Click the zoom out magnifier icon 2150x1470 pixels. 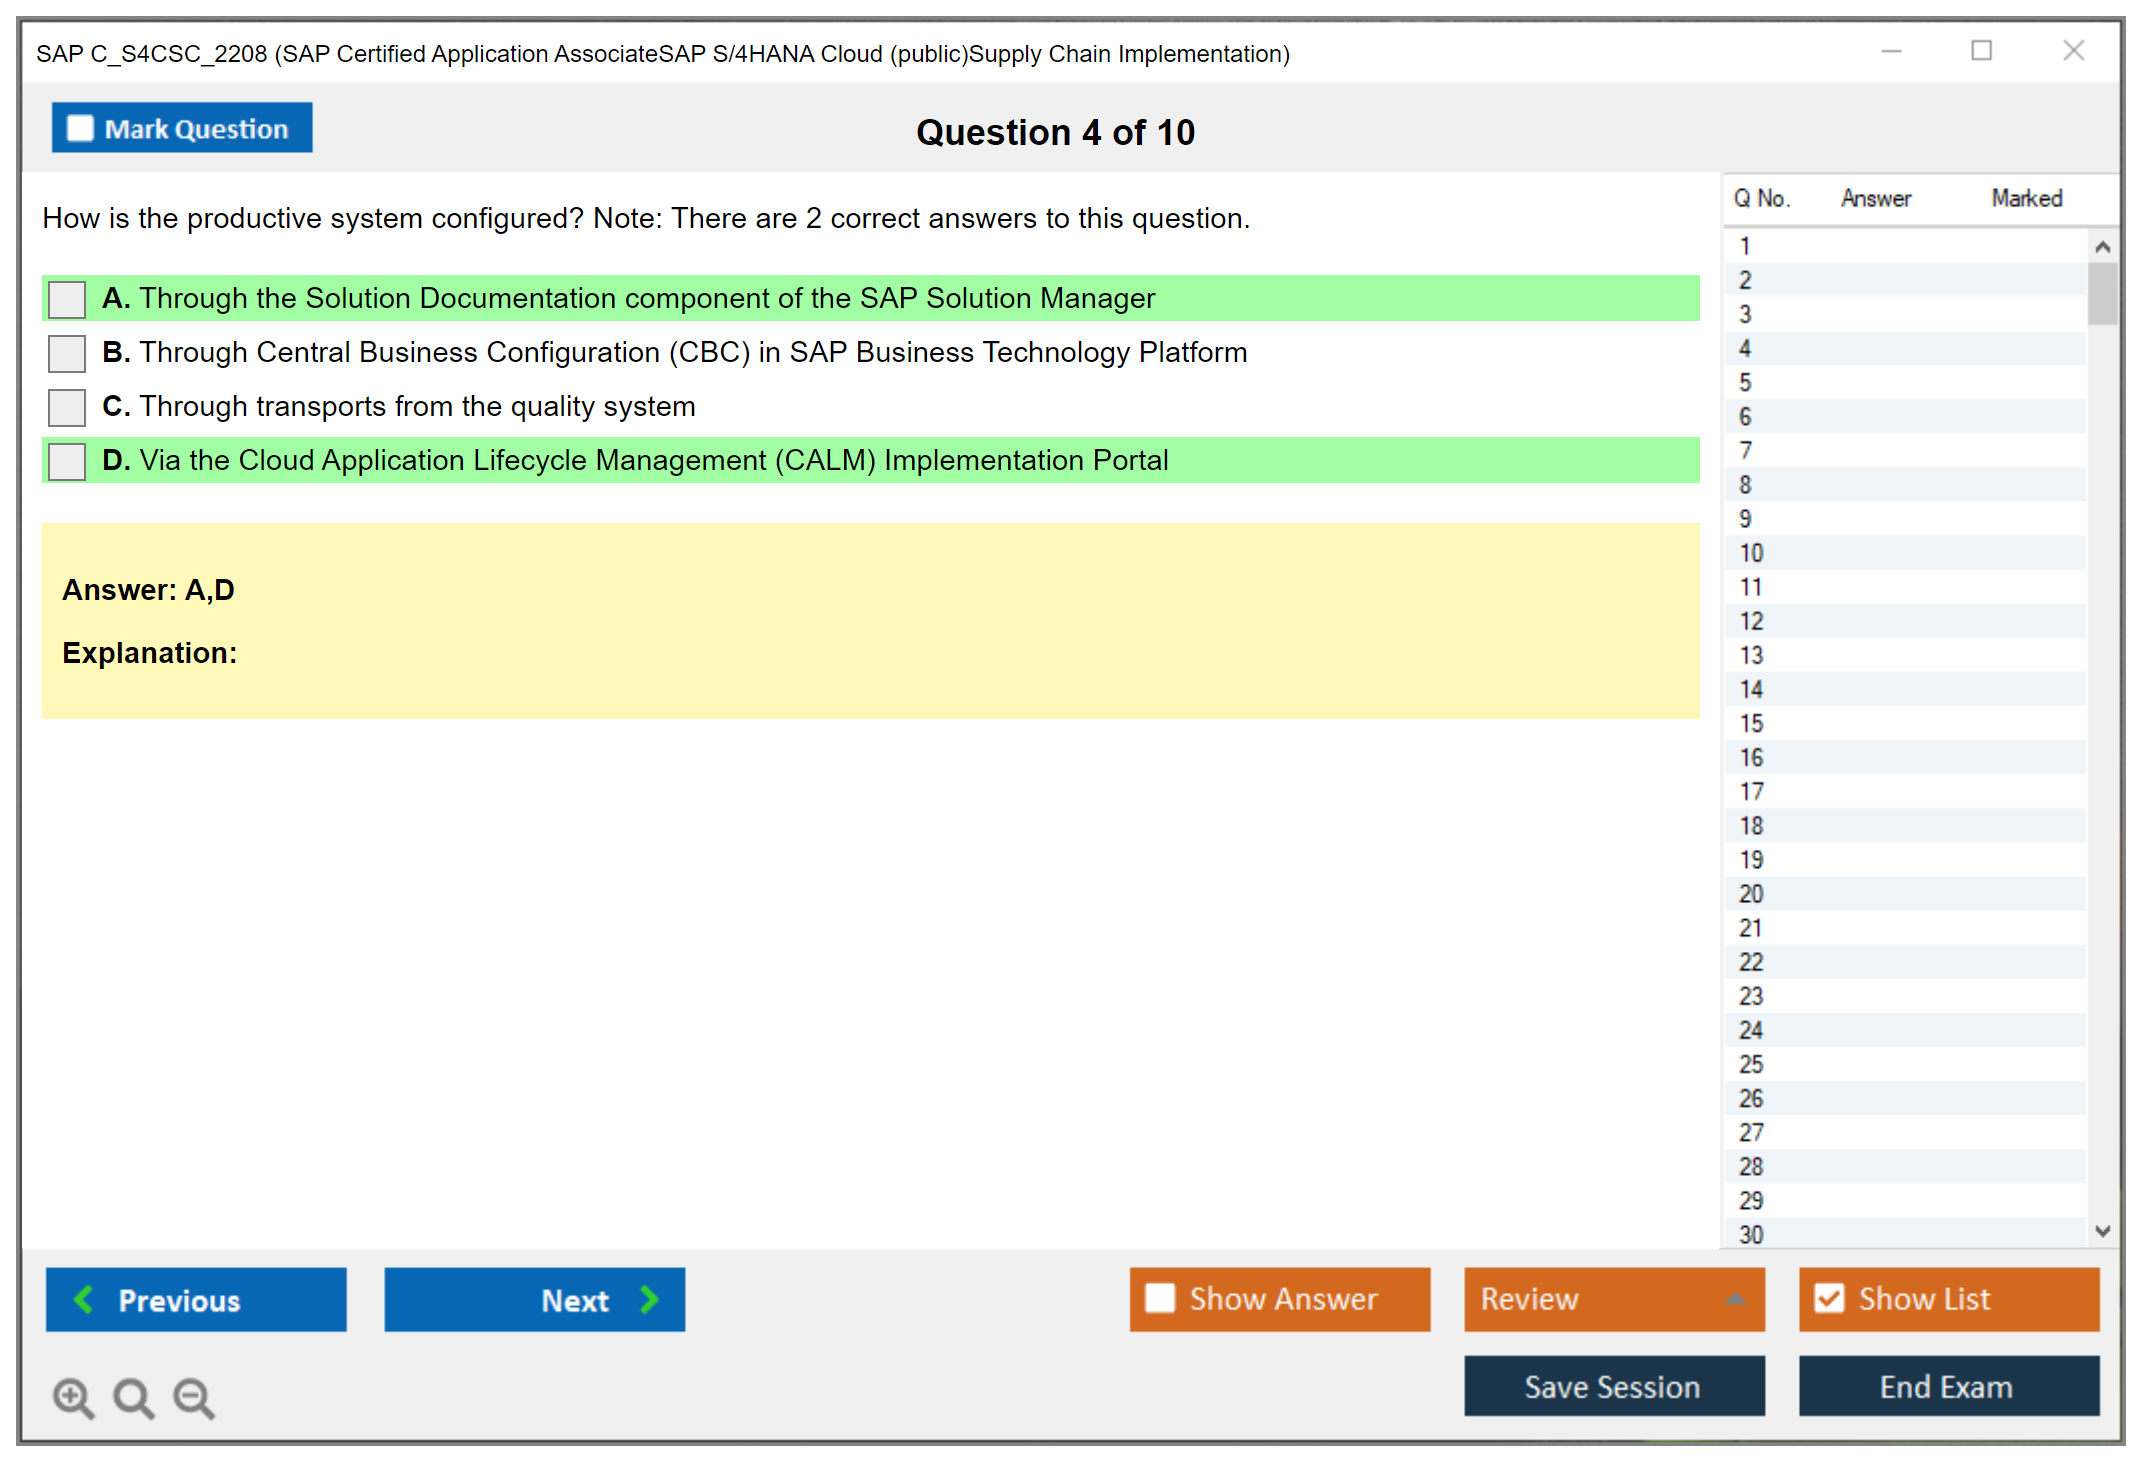coord(193,1396)
